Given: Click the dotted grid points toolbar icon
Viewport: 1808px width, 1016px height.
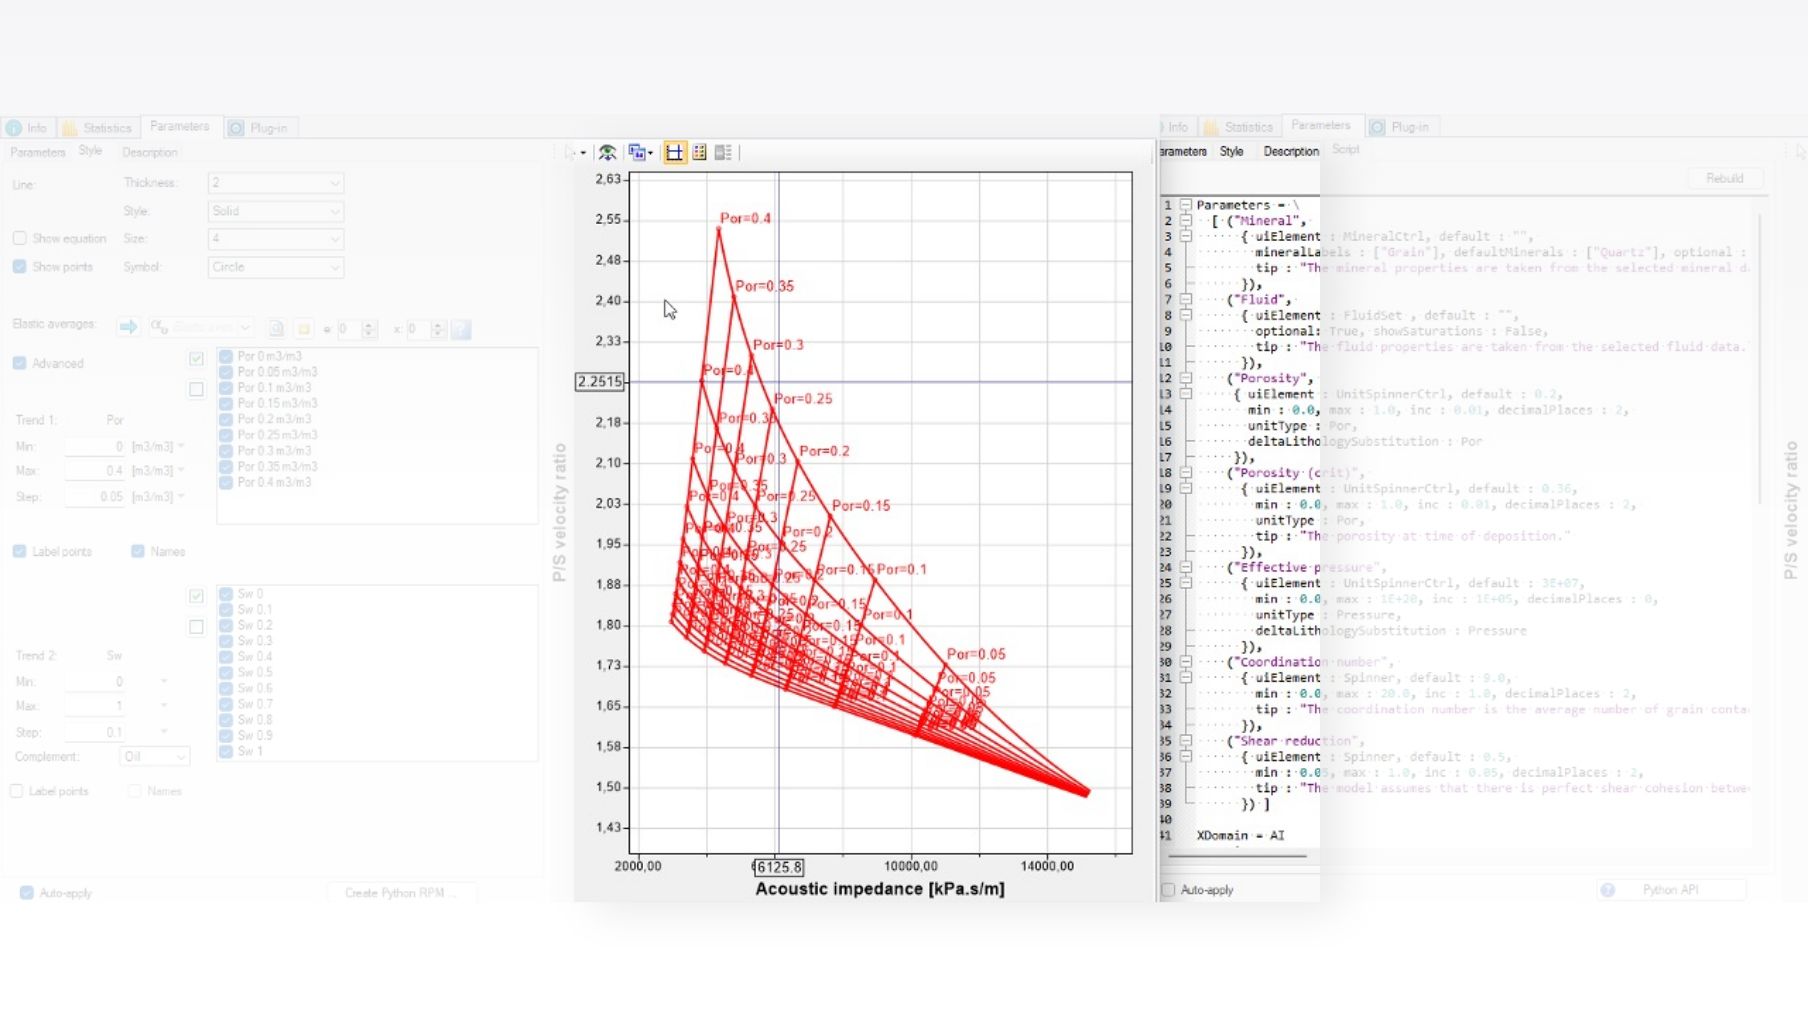Looking at the screenshot, I should [699, 153].
